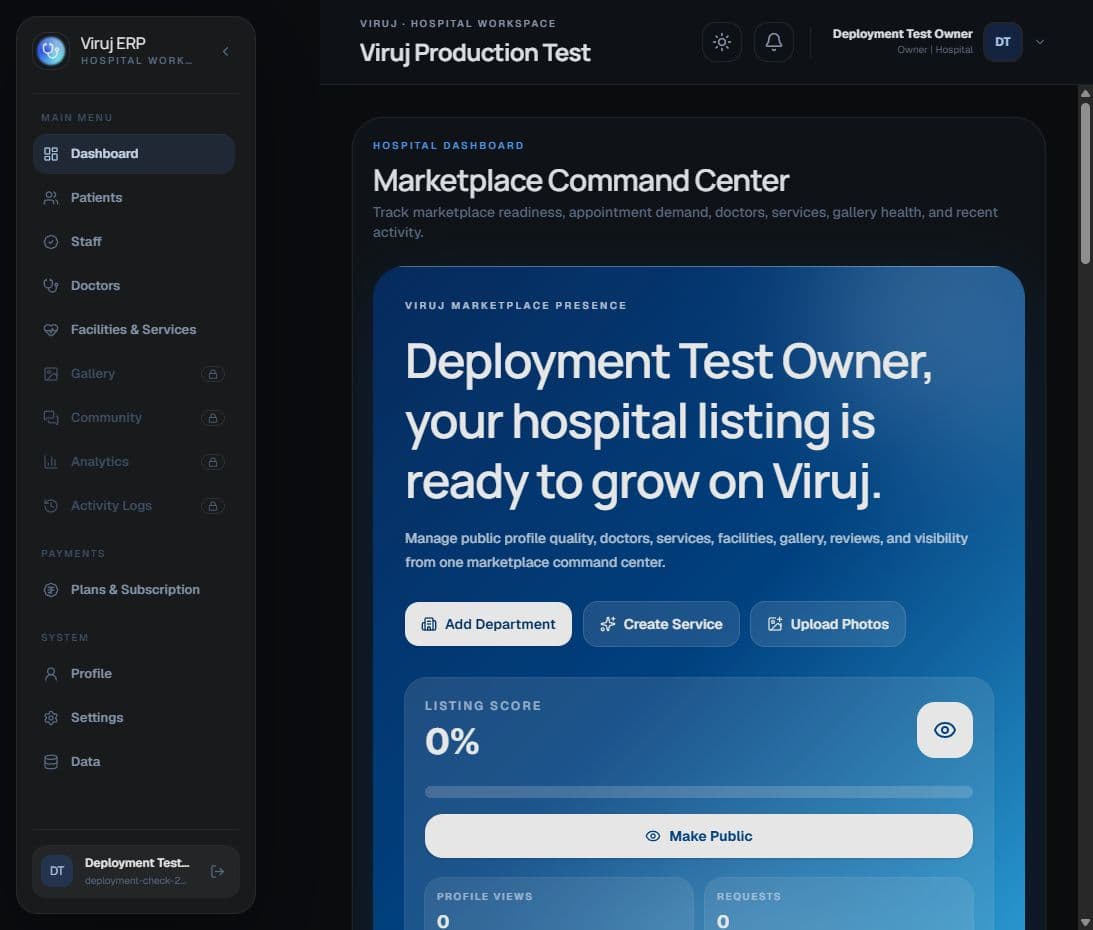Click the Add Department button
Screen dimensions: 1093x930
click(488, 624)
